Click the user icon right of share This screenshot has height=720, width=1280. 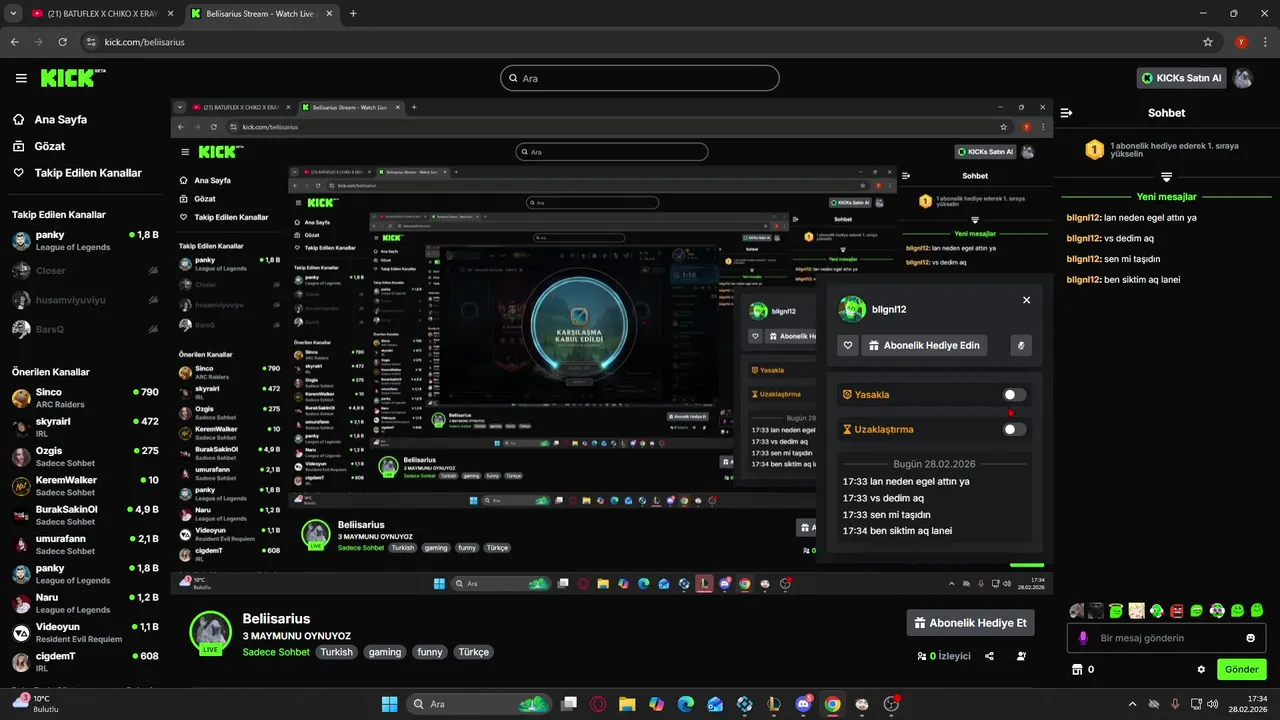click(x=1021, y=656)
